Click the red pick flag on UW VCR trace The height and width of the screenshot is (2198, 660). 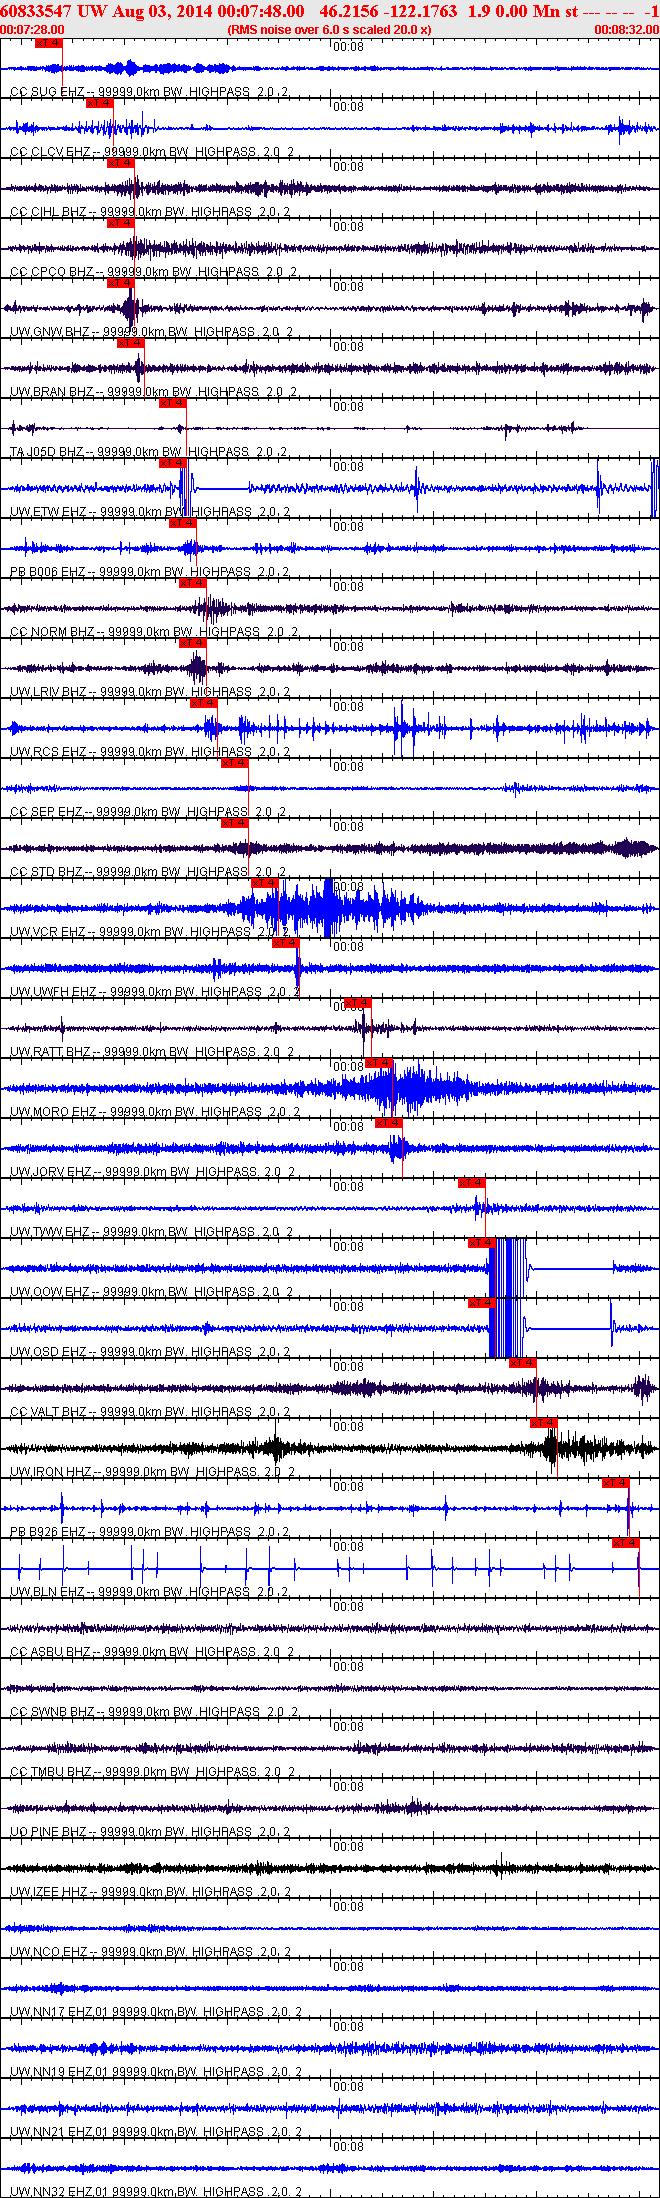[x=265, y=883]
